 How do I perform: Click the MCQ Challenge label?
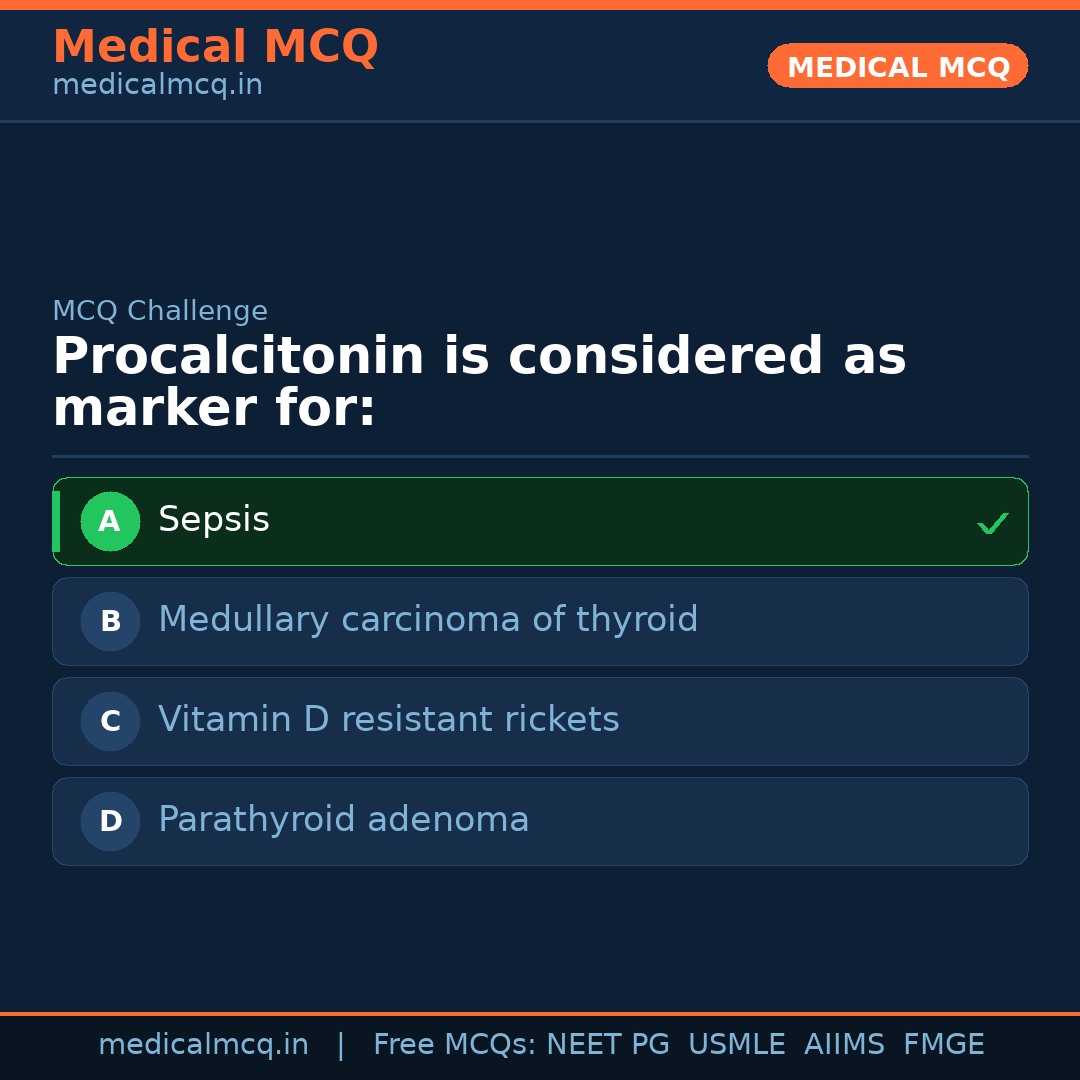coord(160,311)
